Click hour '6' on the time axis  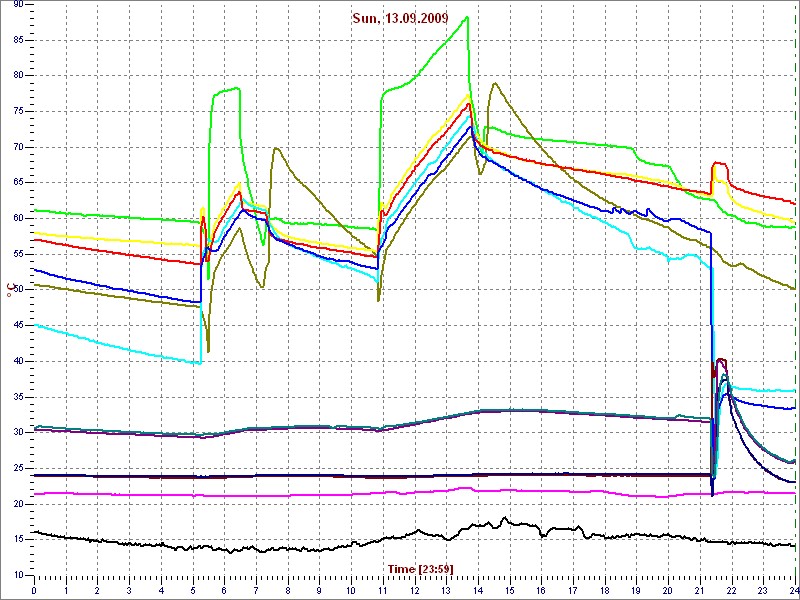click(224, 591)
